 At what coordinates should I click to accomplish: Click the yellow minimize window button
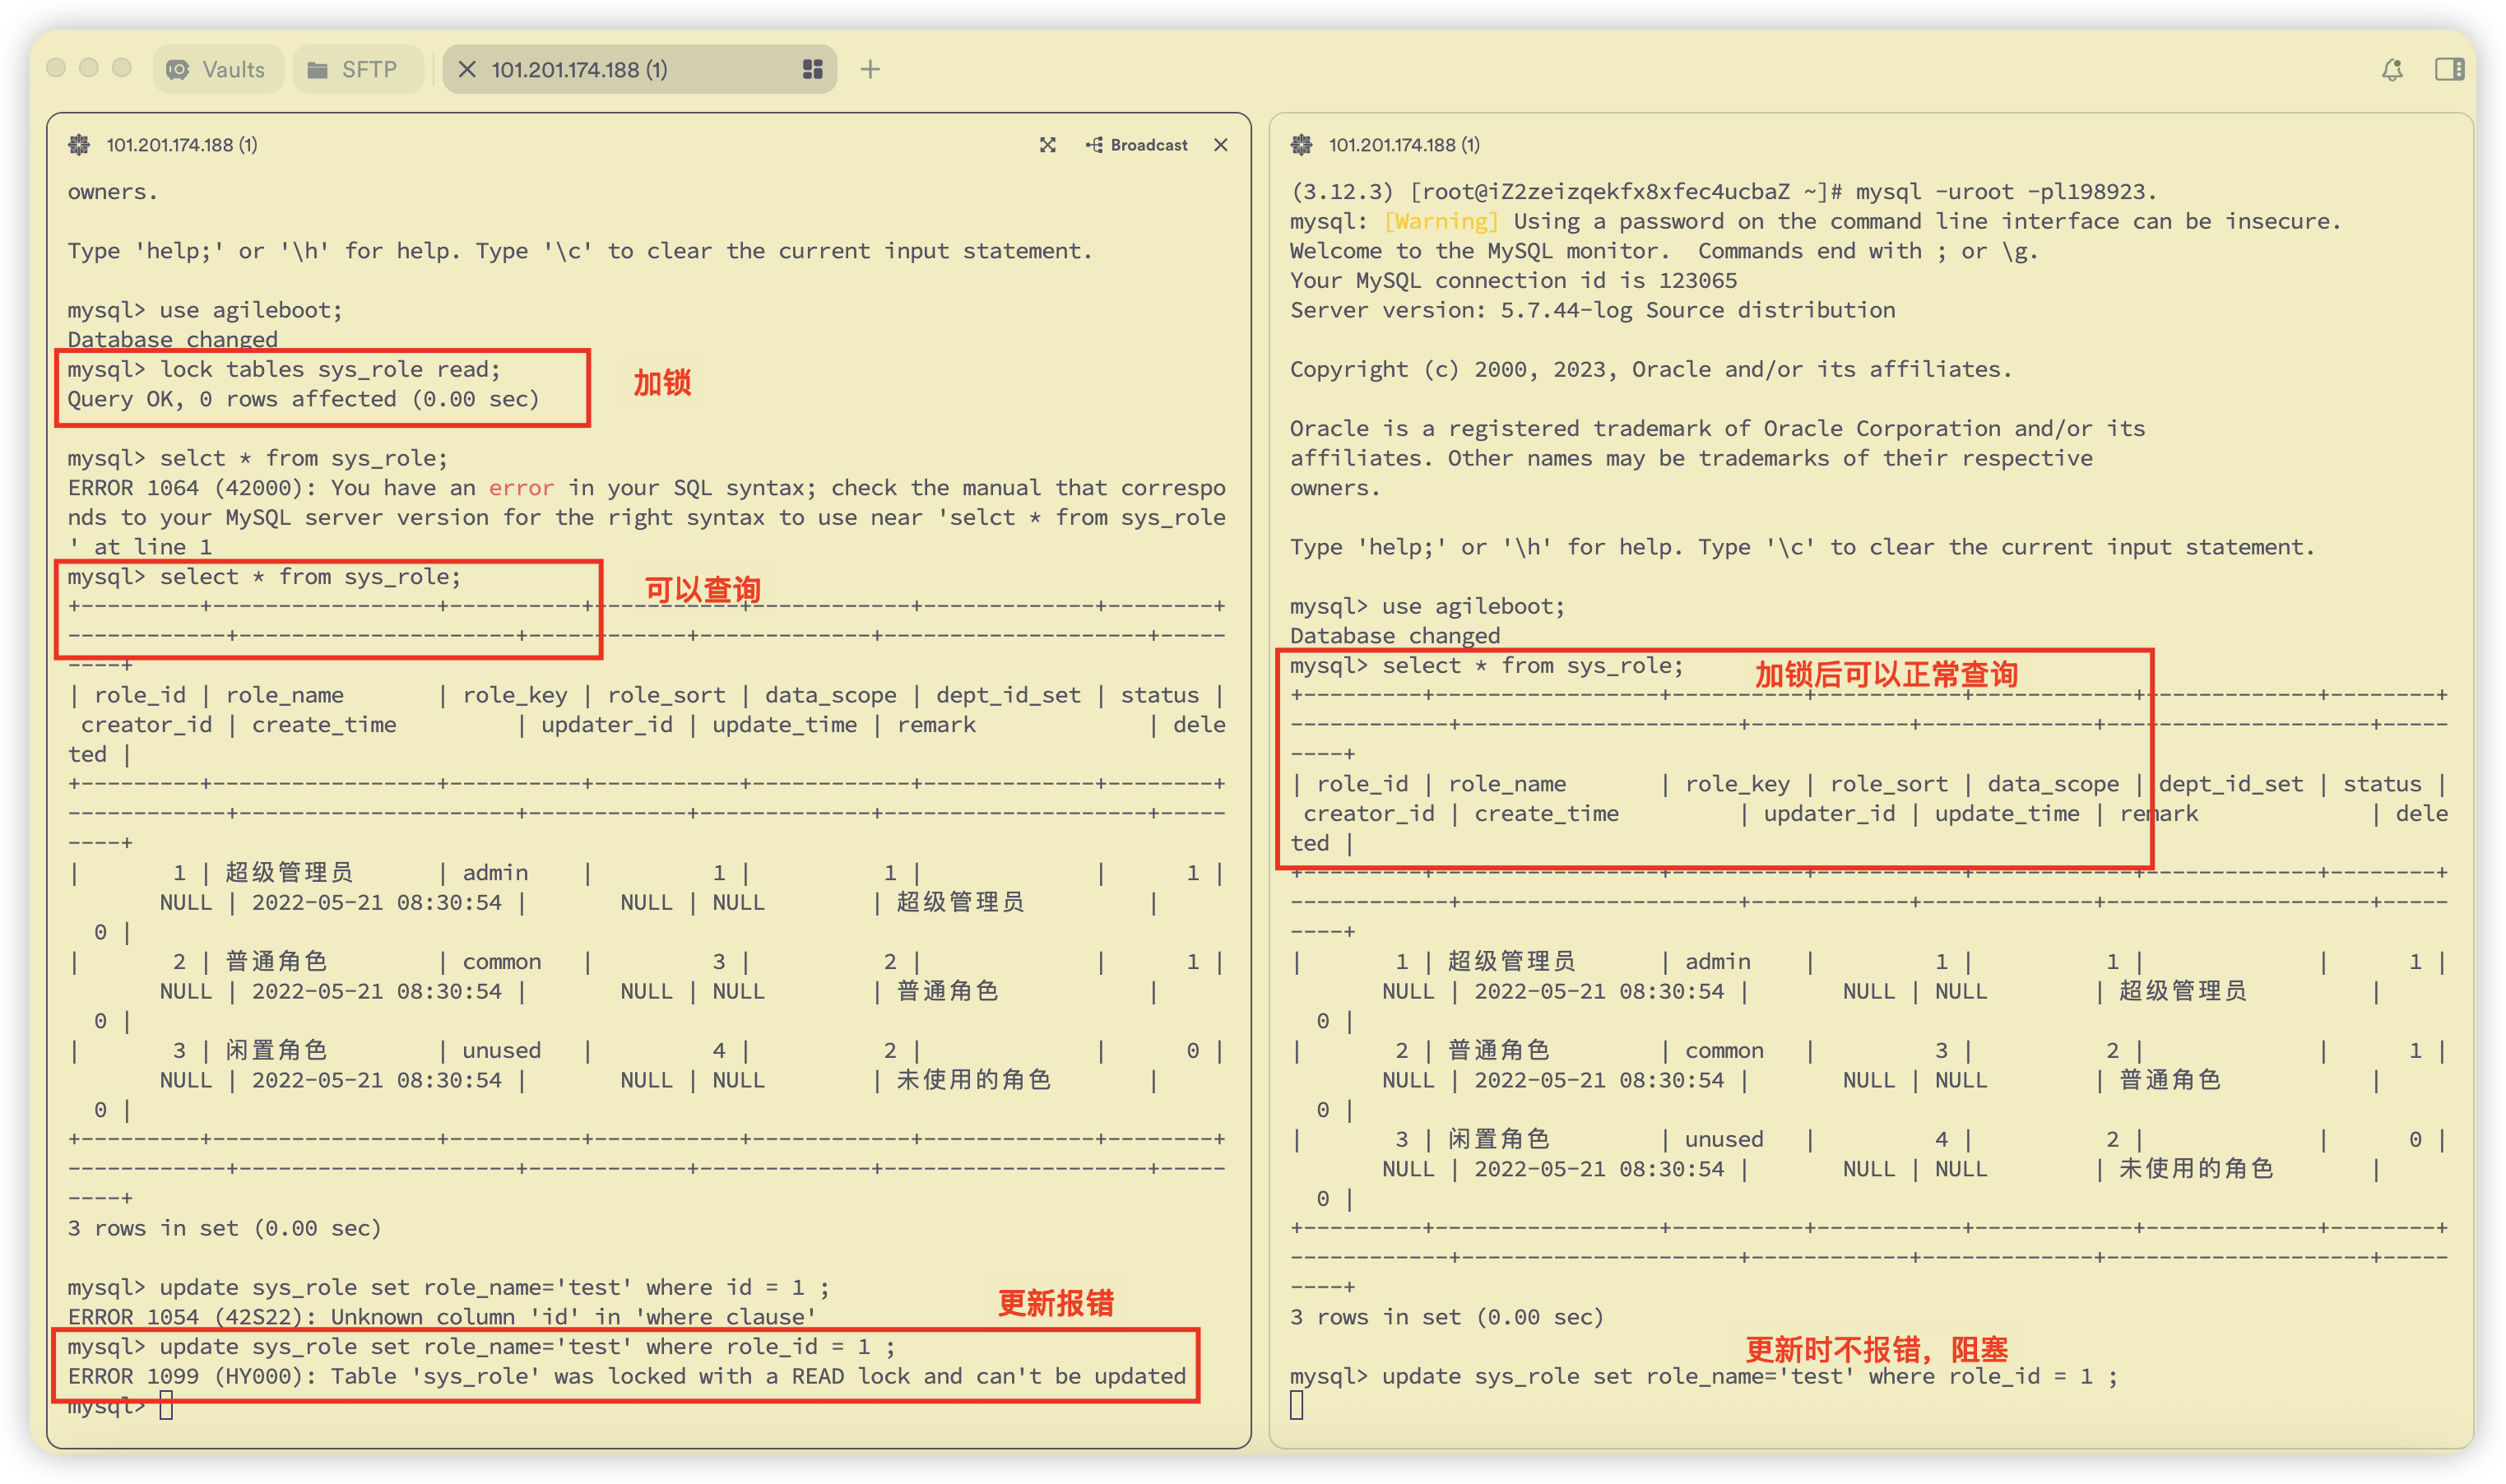89,68
